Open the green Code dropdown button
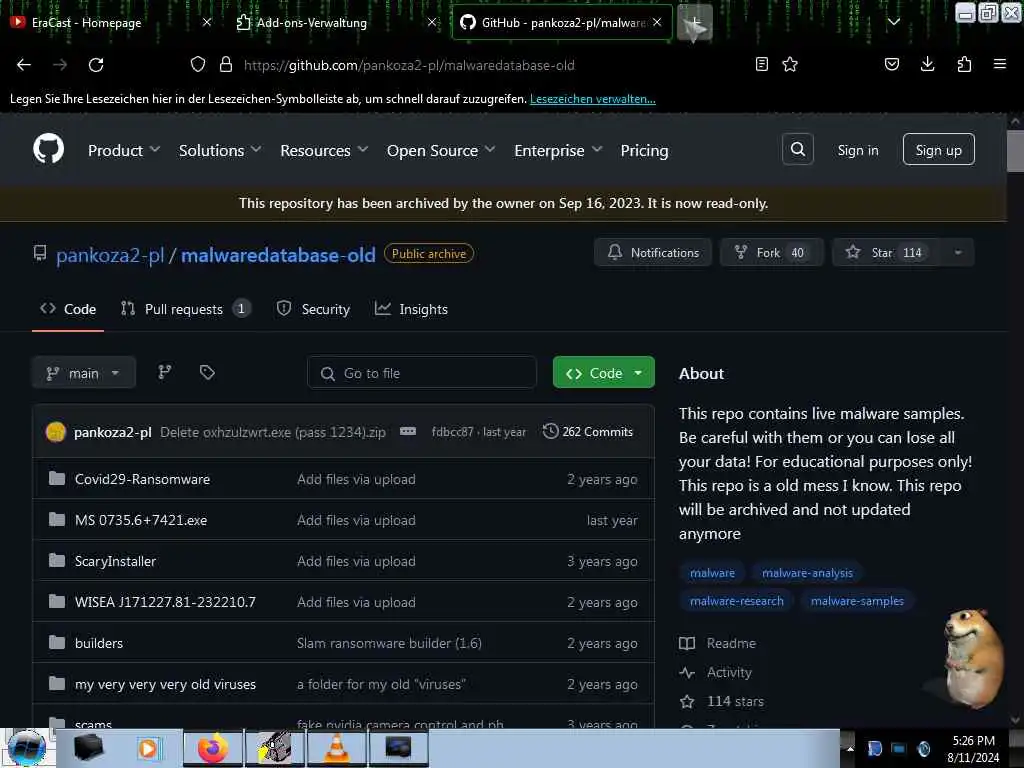This screenshot has height=768, width=1024. point(603,373)
